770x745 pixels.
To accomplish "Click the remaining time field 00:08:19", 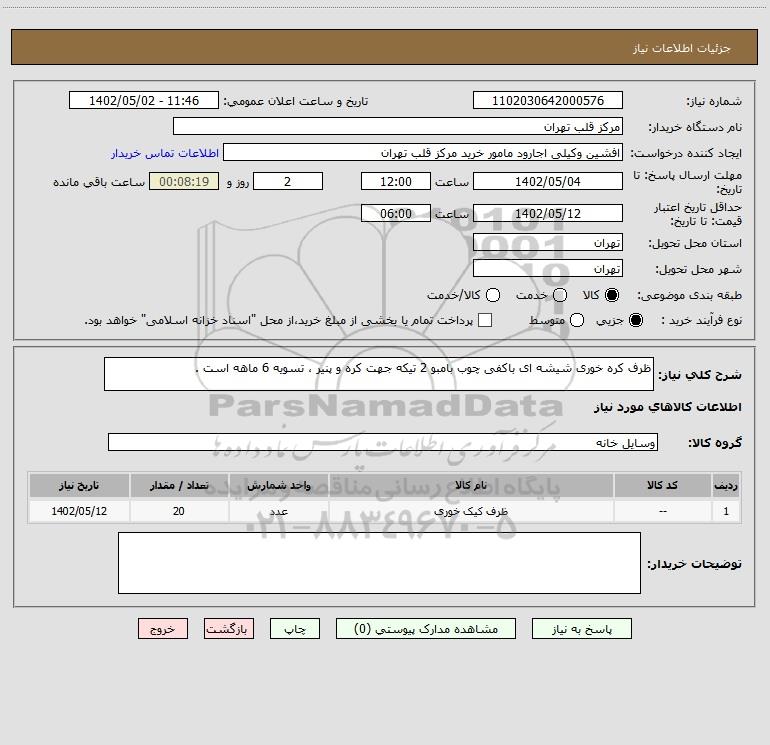I will coord(184,181).
